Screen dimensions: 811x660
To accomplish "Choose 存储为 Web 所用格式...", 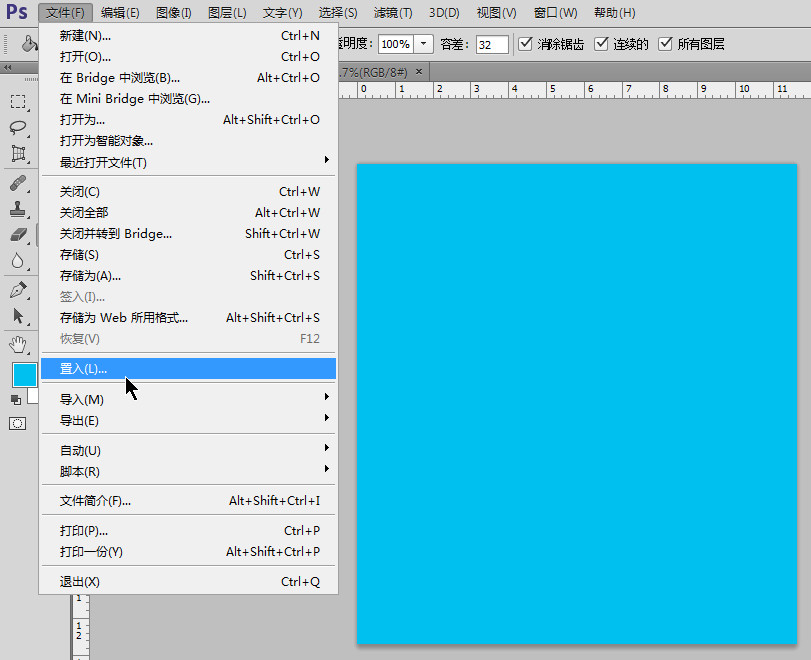I will pyautogui.click(x=188, y=318).
